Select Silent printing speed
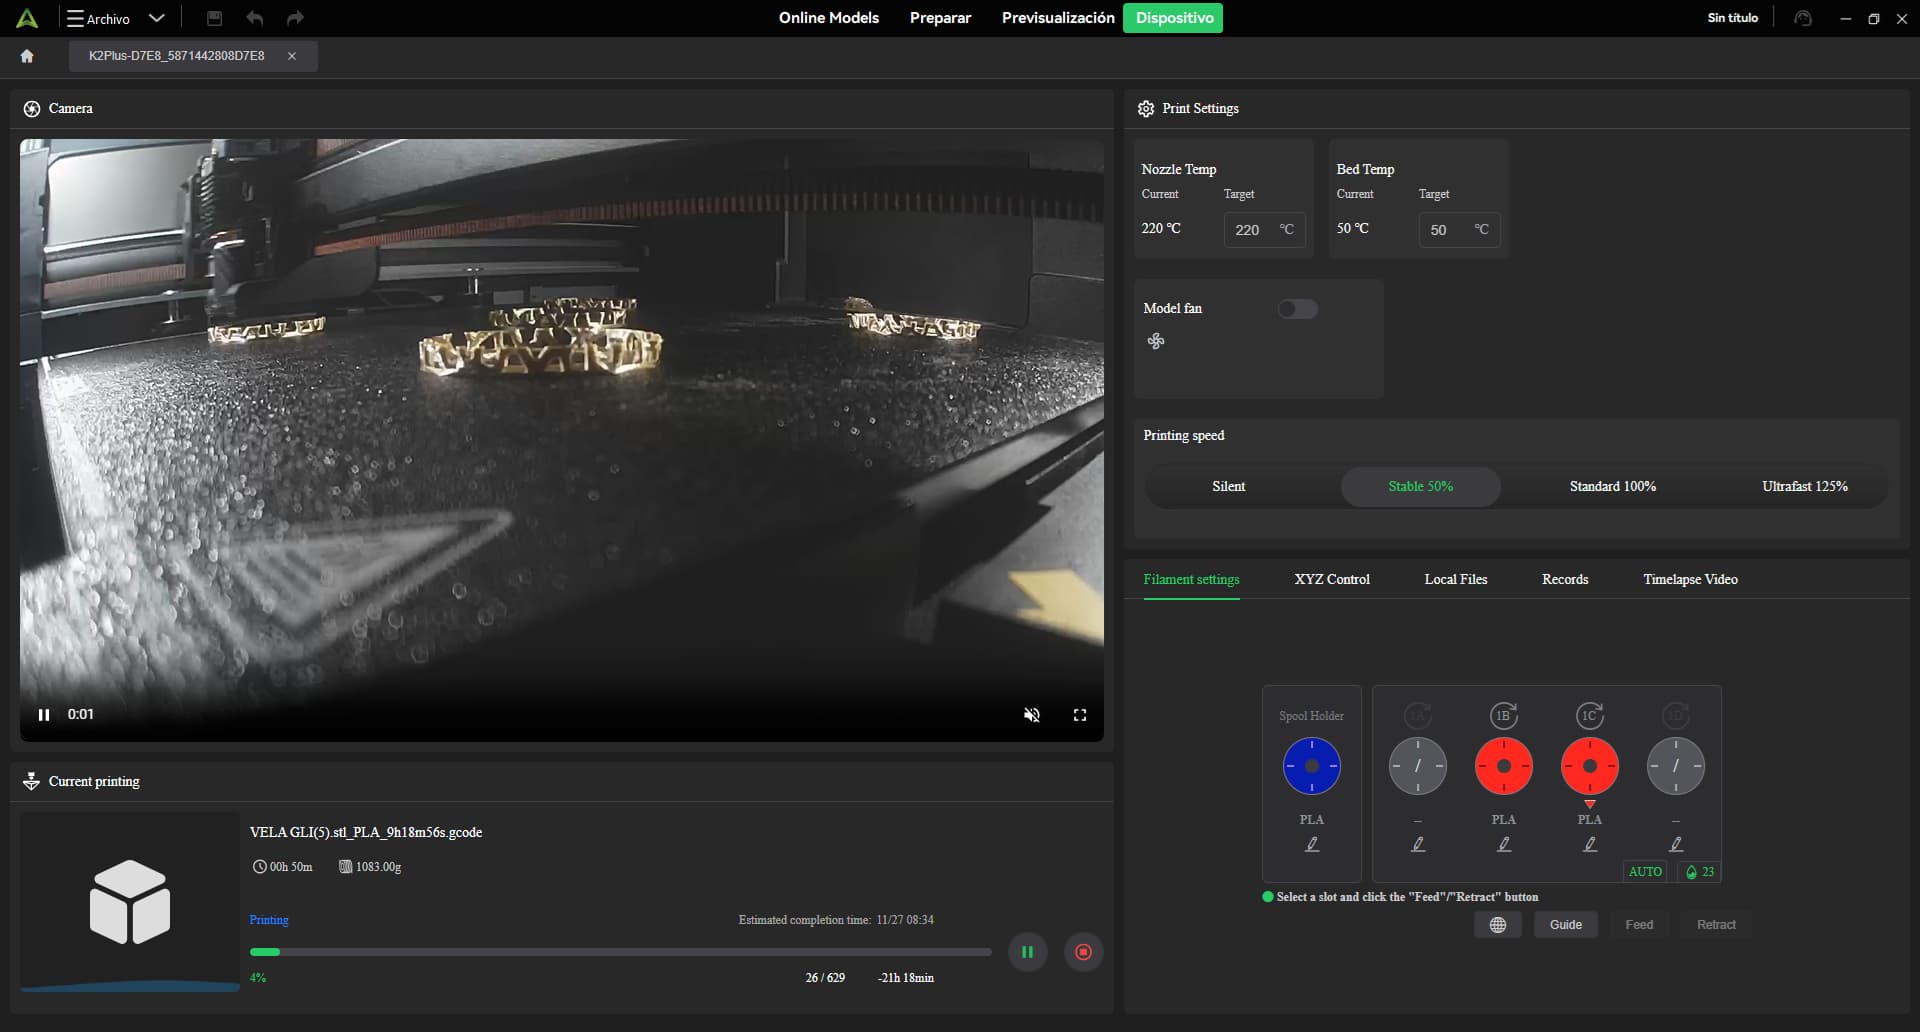Viewport: 1920px width, 1032px height. coord(1228,487)
